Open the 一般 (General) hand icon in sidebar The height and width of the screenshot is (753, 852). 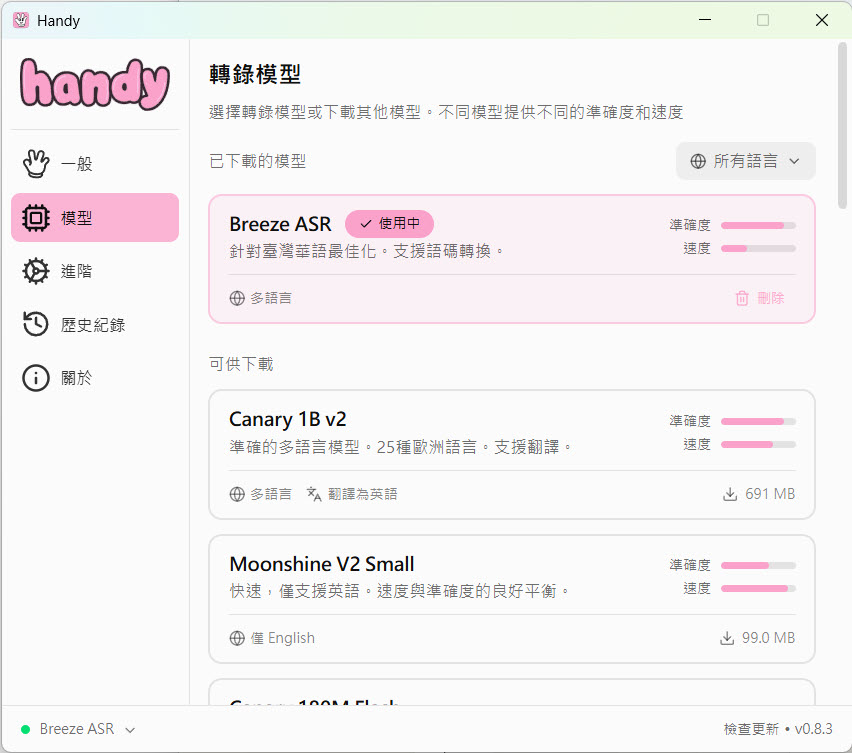click(x=36, y=163)
